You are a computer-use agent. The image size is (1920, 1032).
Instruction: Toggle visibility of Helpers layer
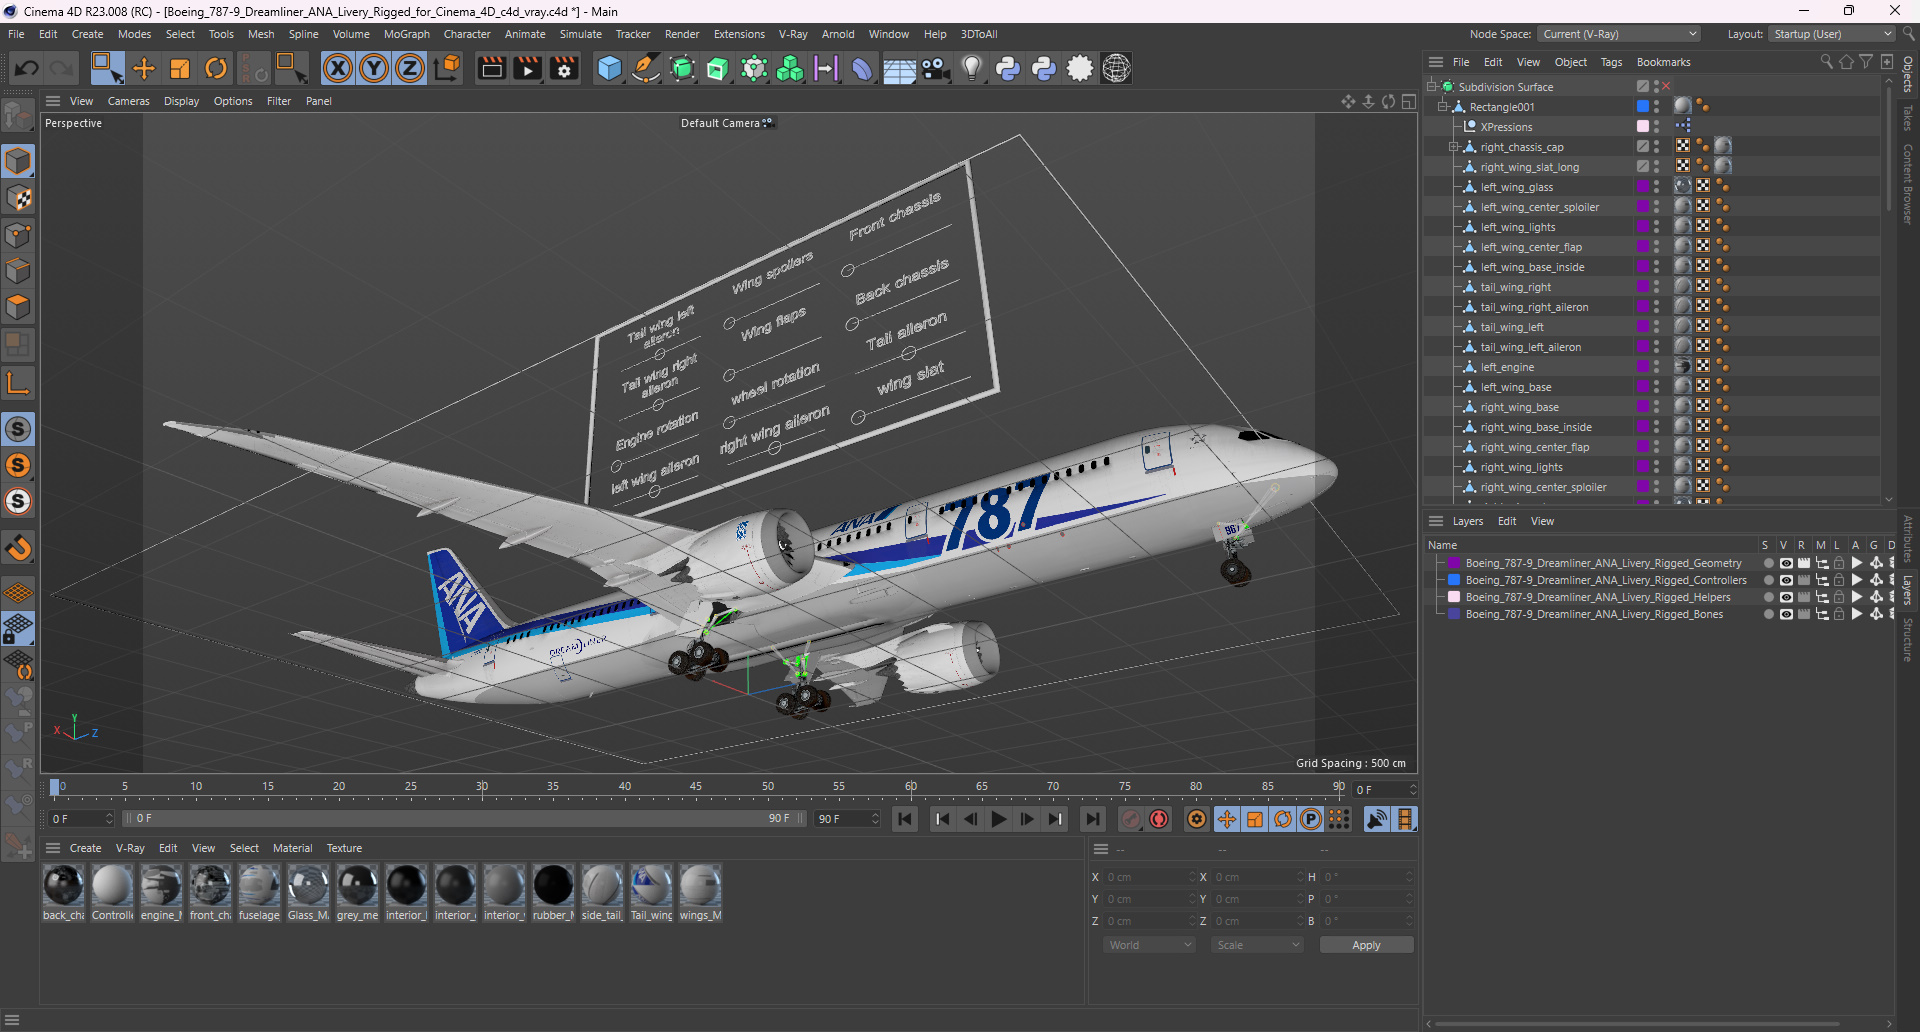[1786, 597]
